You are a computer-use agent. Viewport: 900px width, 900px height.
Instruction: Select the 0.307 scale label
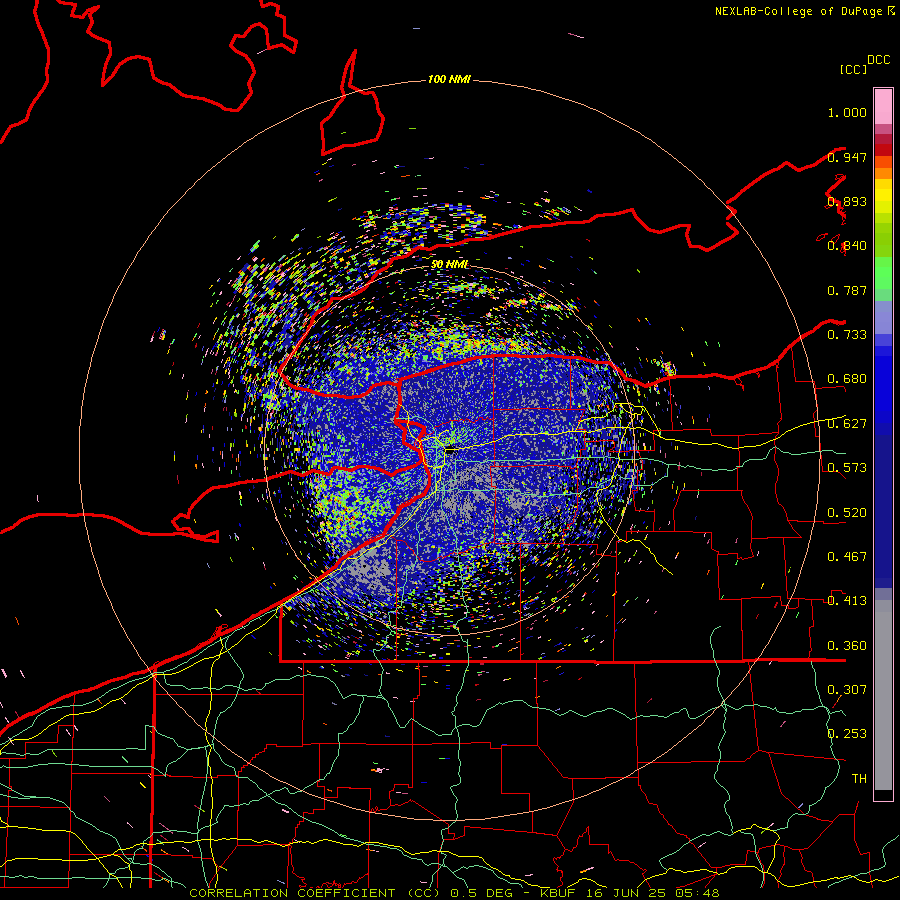point(847,690)
